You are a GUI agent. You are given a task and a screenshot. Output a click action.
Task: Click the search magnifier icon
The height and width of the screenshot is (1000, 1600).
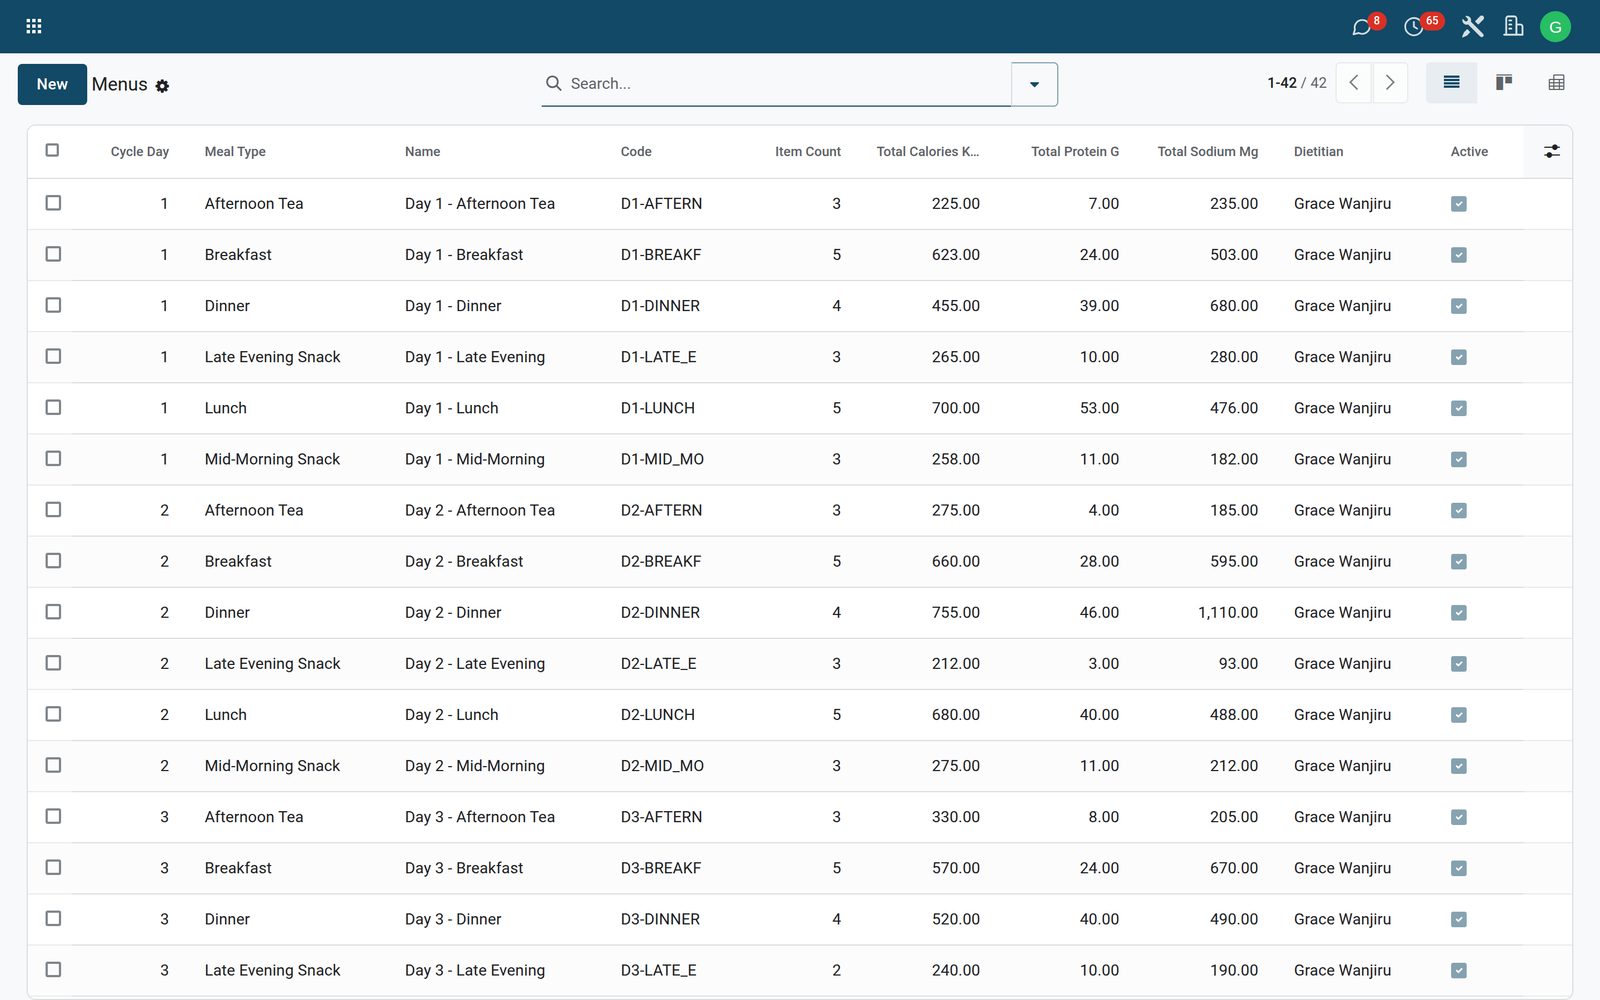pos(553,83)
